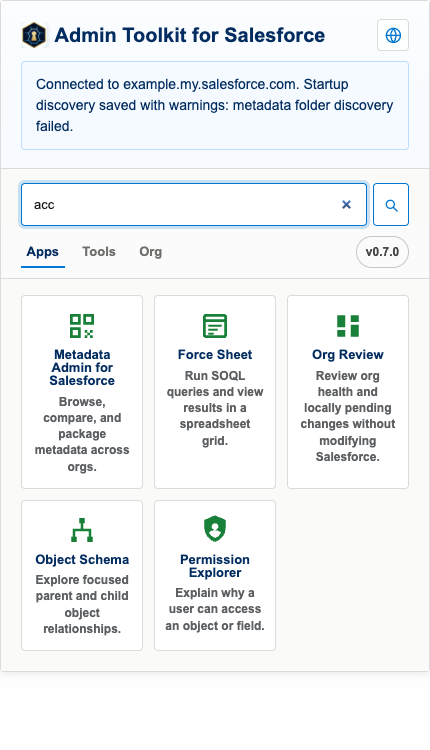
Task: Open the Object Schema title link
Action: [x=82, y=559]
